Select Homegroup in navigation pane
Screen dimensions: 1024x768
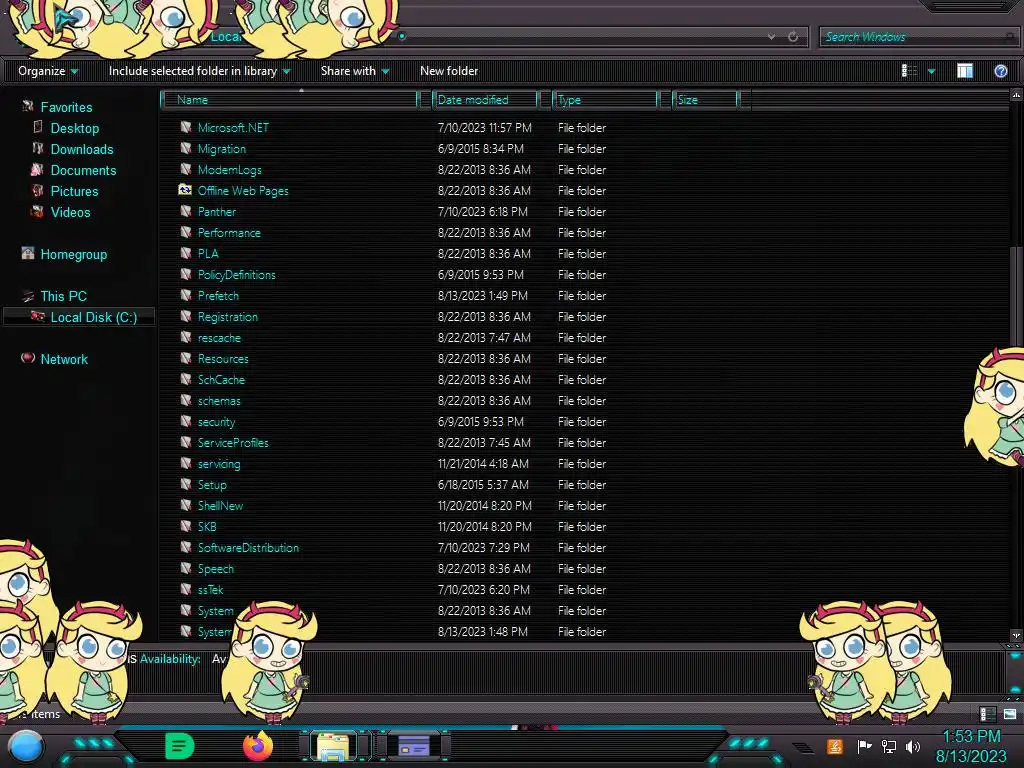(x=73, y=254)
